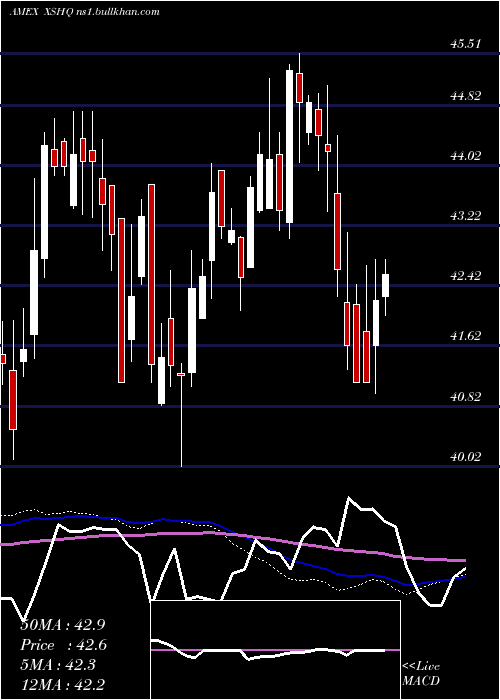
Task: Click the Price : 42.6 readout
Action: (x=64, y=645)
